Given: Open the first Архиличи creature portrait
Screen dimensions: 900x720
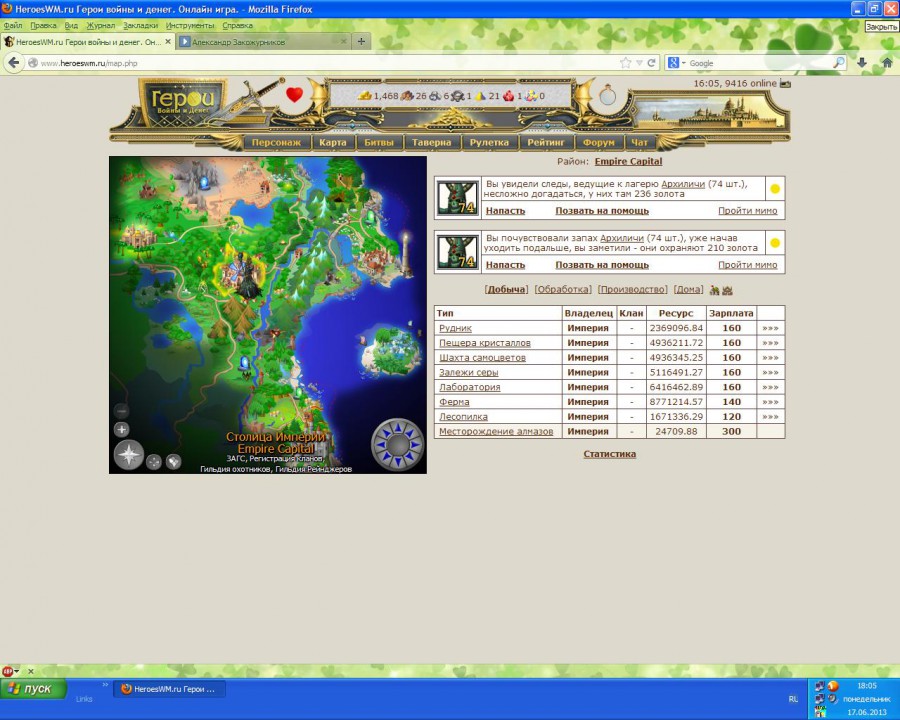Looking at the screenshot, I should (457, 198).
